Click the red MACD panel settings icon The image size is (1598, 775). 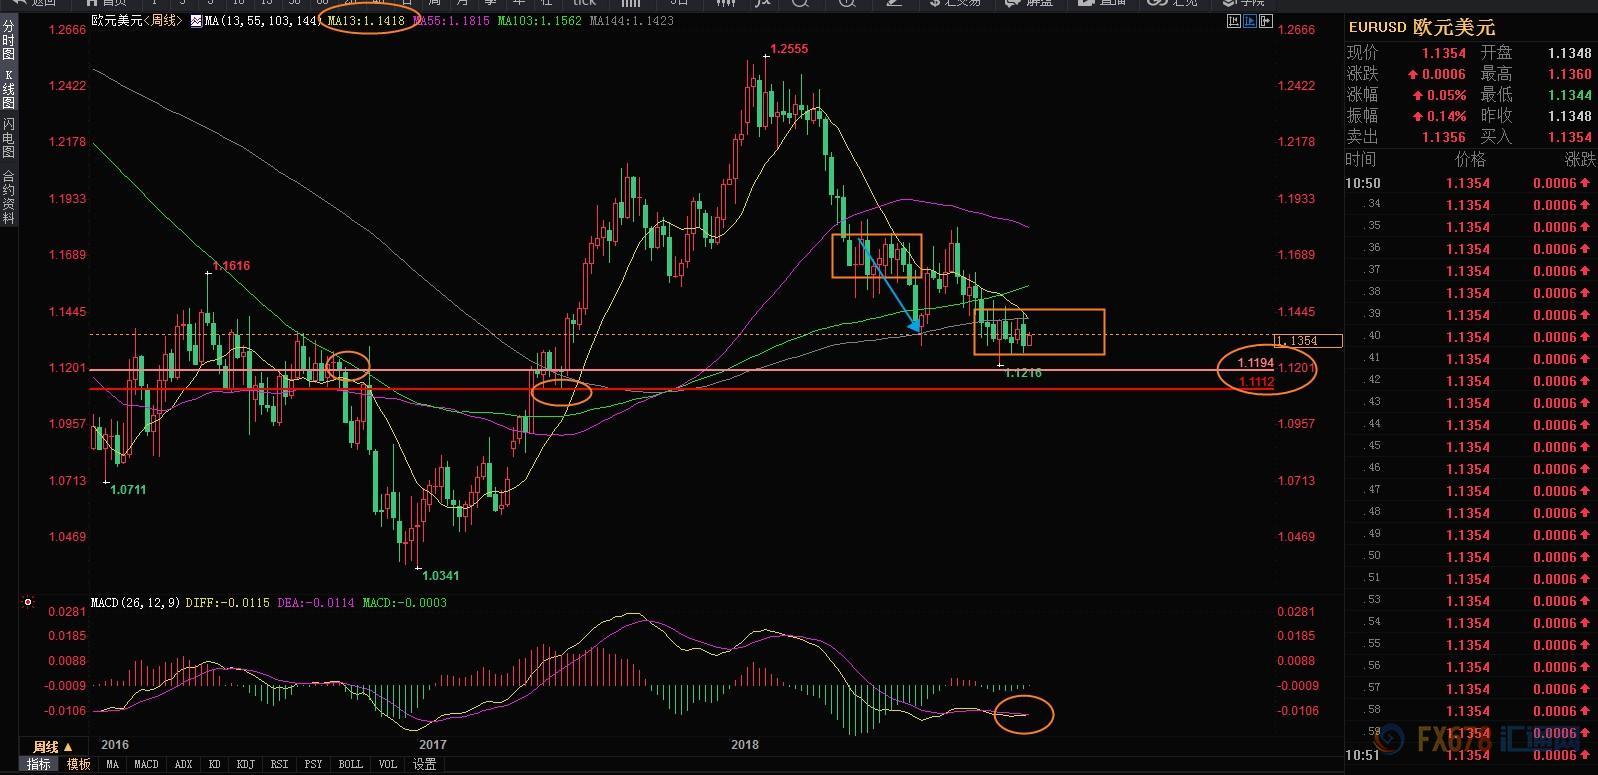pos(28,603)
